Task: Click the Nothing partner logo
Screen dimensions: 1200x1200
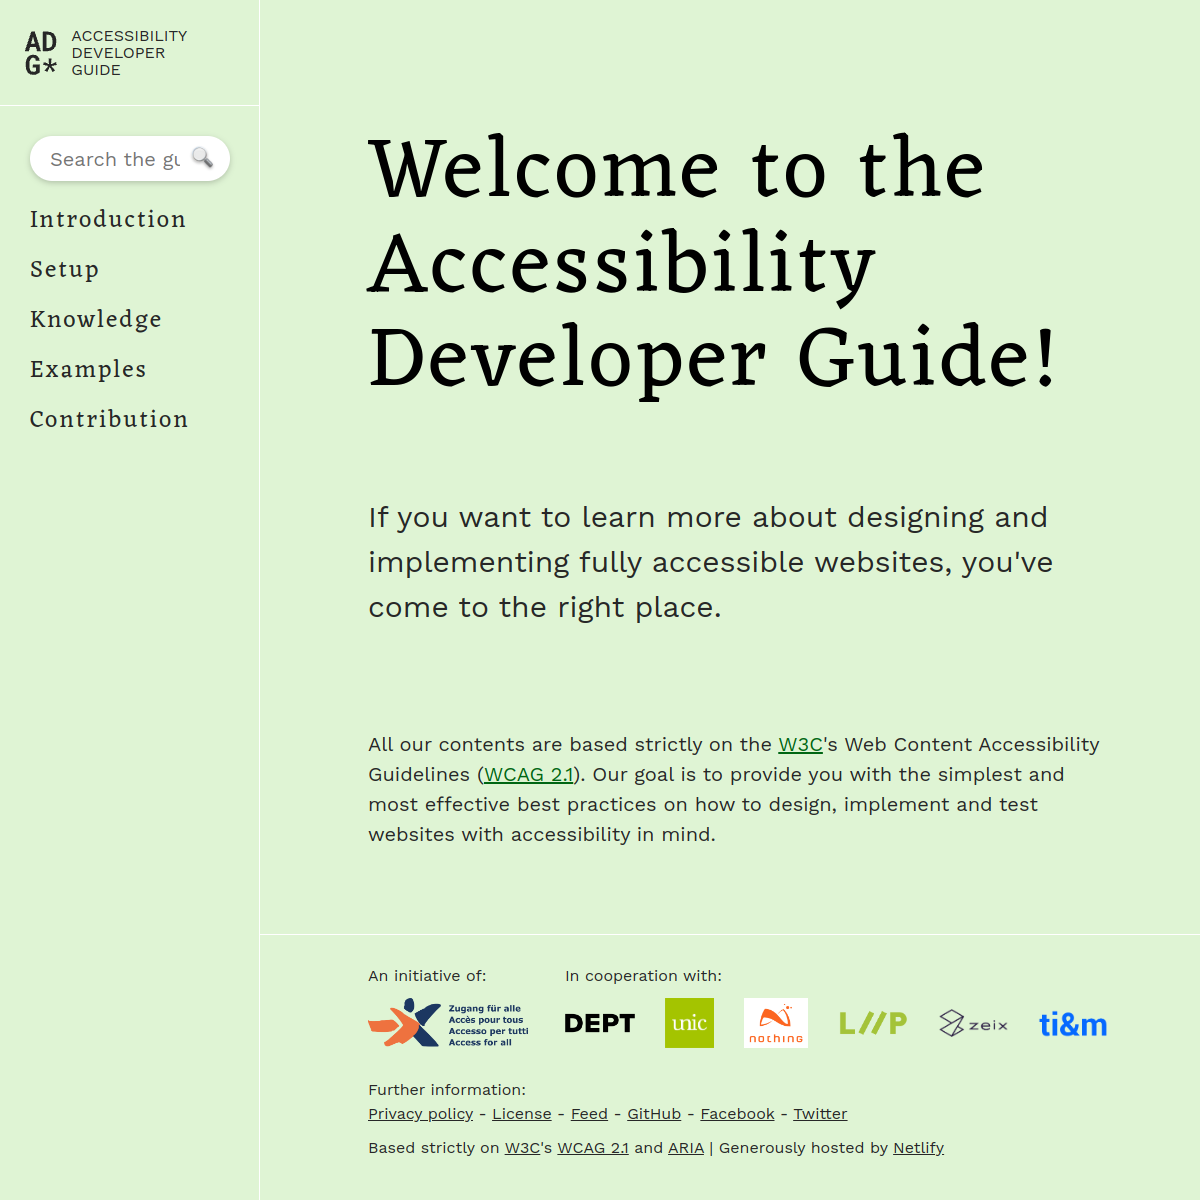Action: coord(775,1023)
